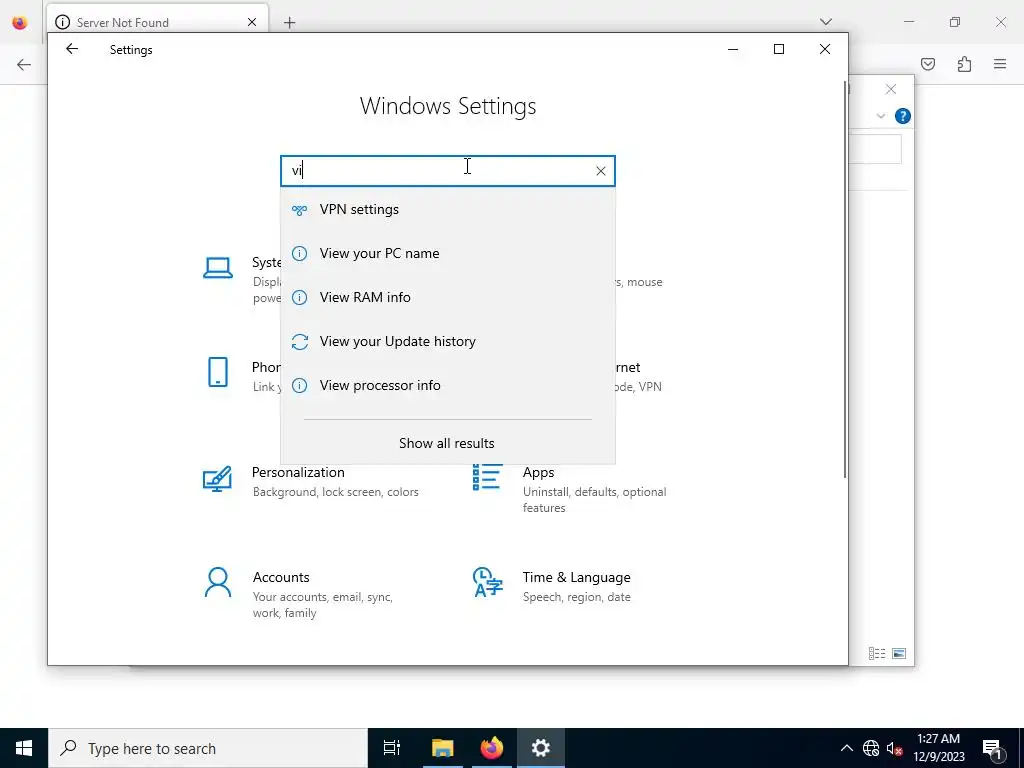Select View your PC name suggestion
The height and width of the screenshot is (768, 1024).
point(448,253)
